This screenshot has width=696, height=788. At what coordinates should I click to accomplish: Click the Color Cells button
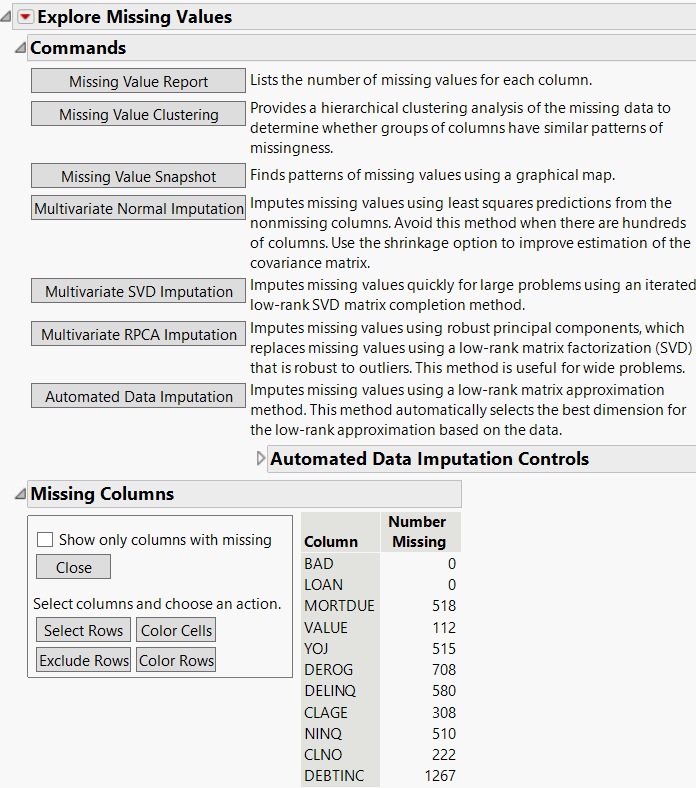[x=176, y=630]
